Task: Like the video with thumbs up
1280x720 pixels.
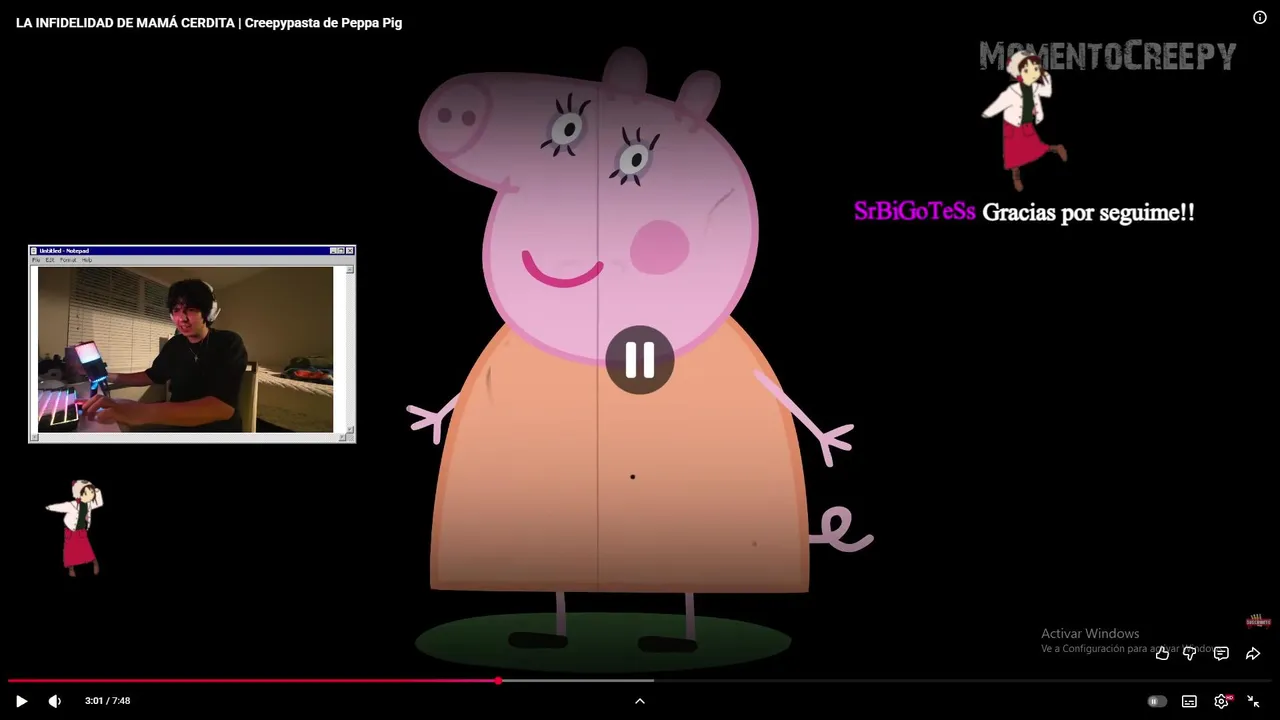Action: pos(1162,654)
